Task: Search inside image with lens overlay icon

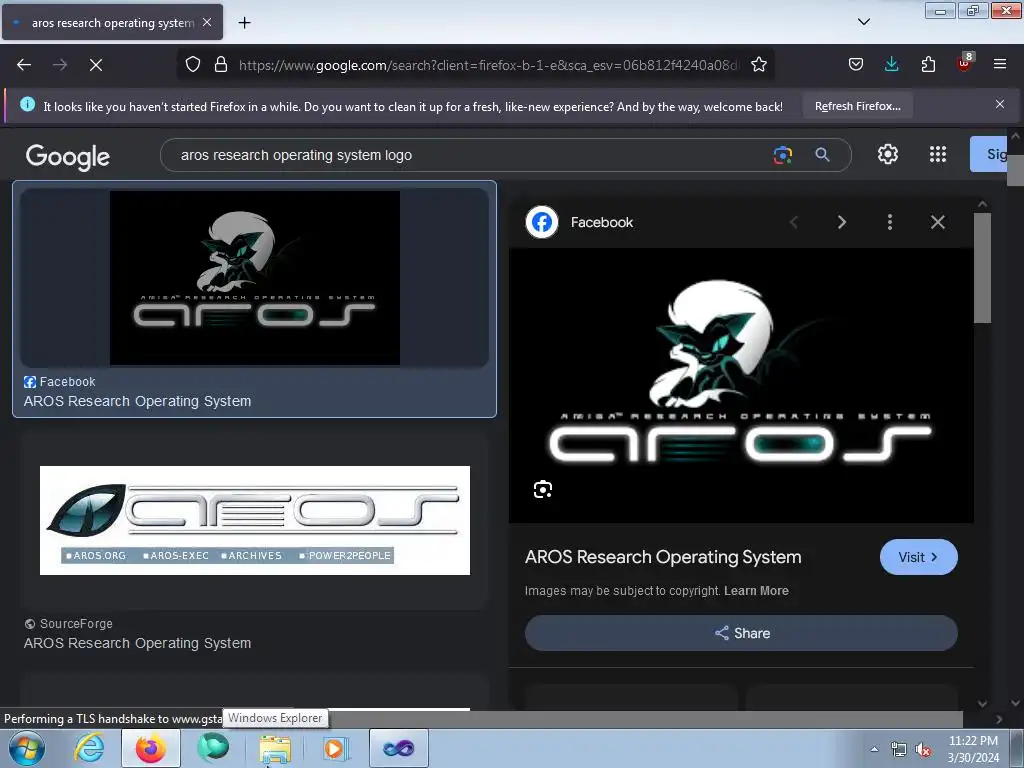Action: 543,489
